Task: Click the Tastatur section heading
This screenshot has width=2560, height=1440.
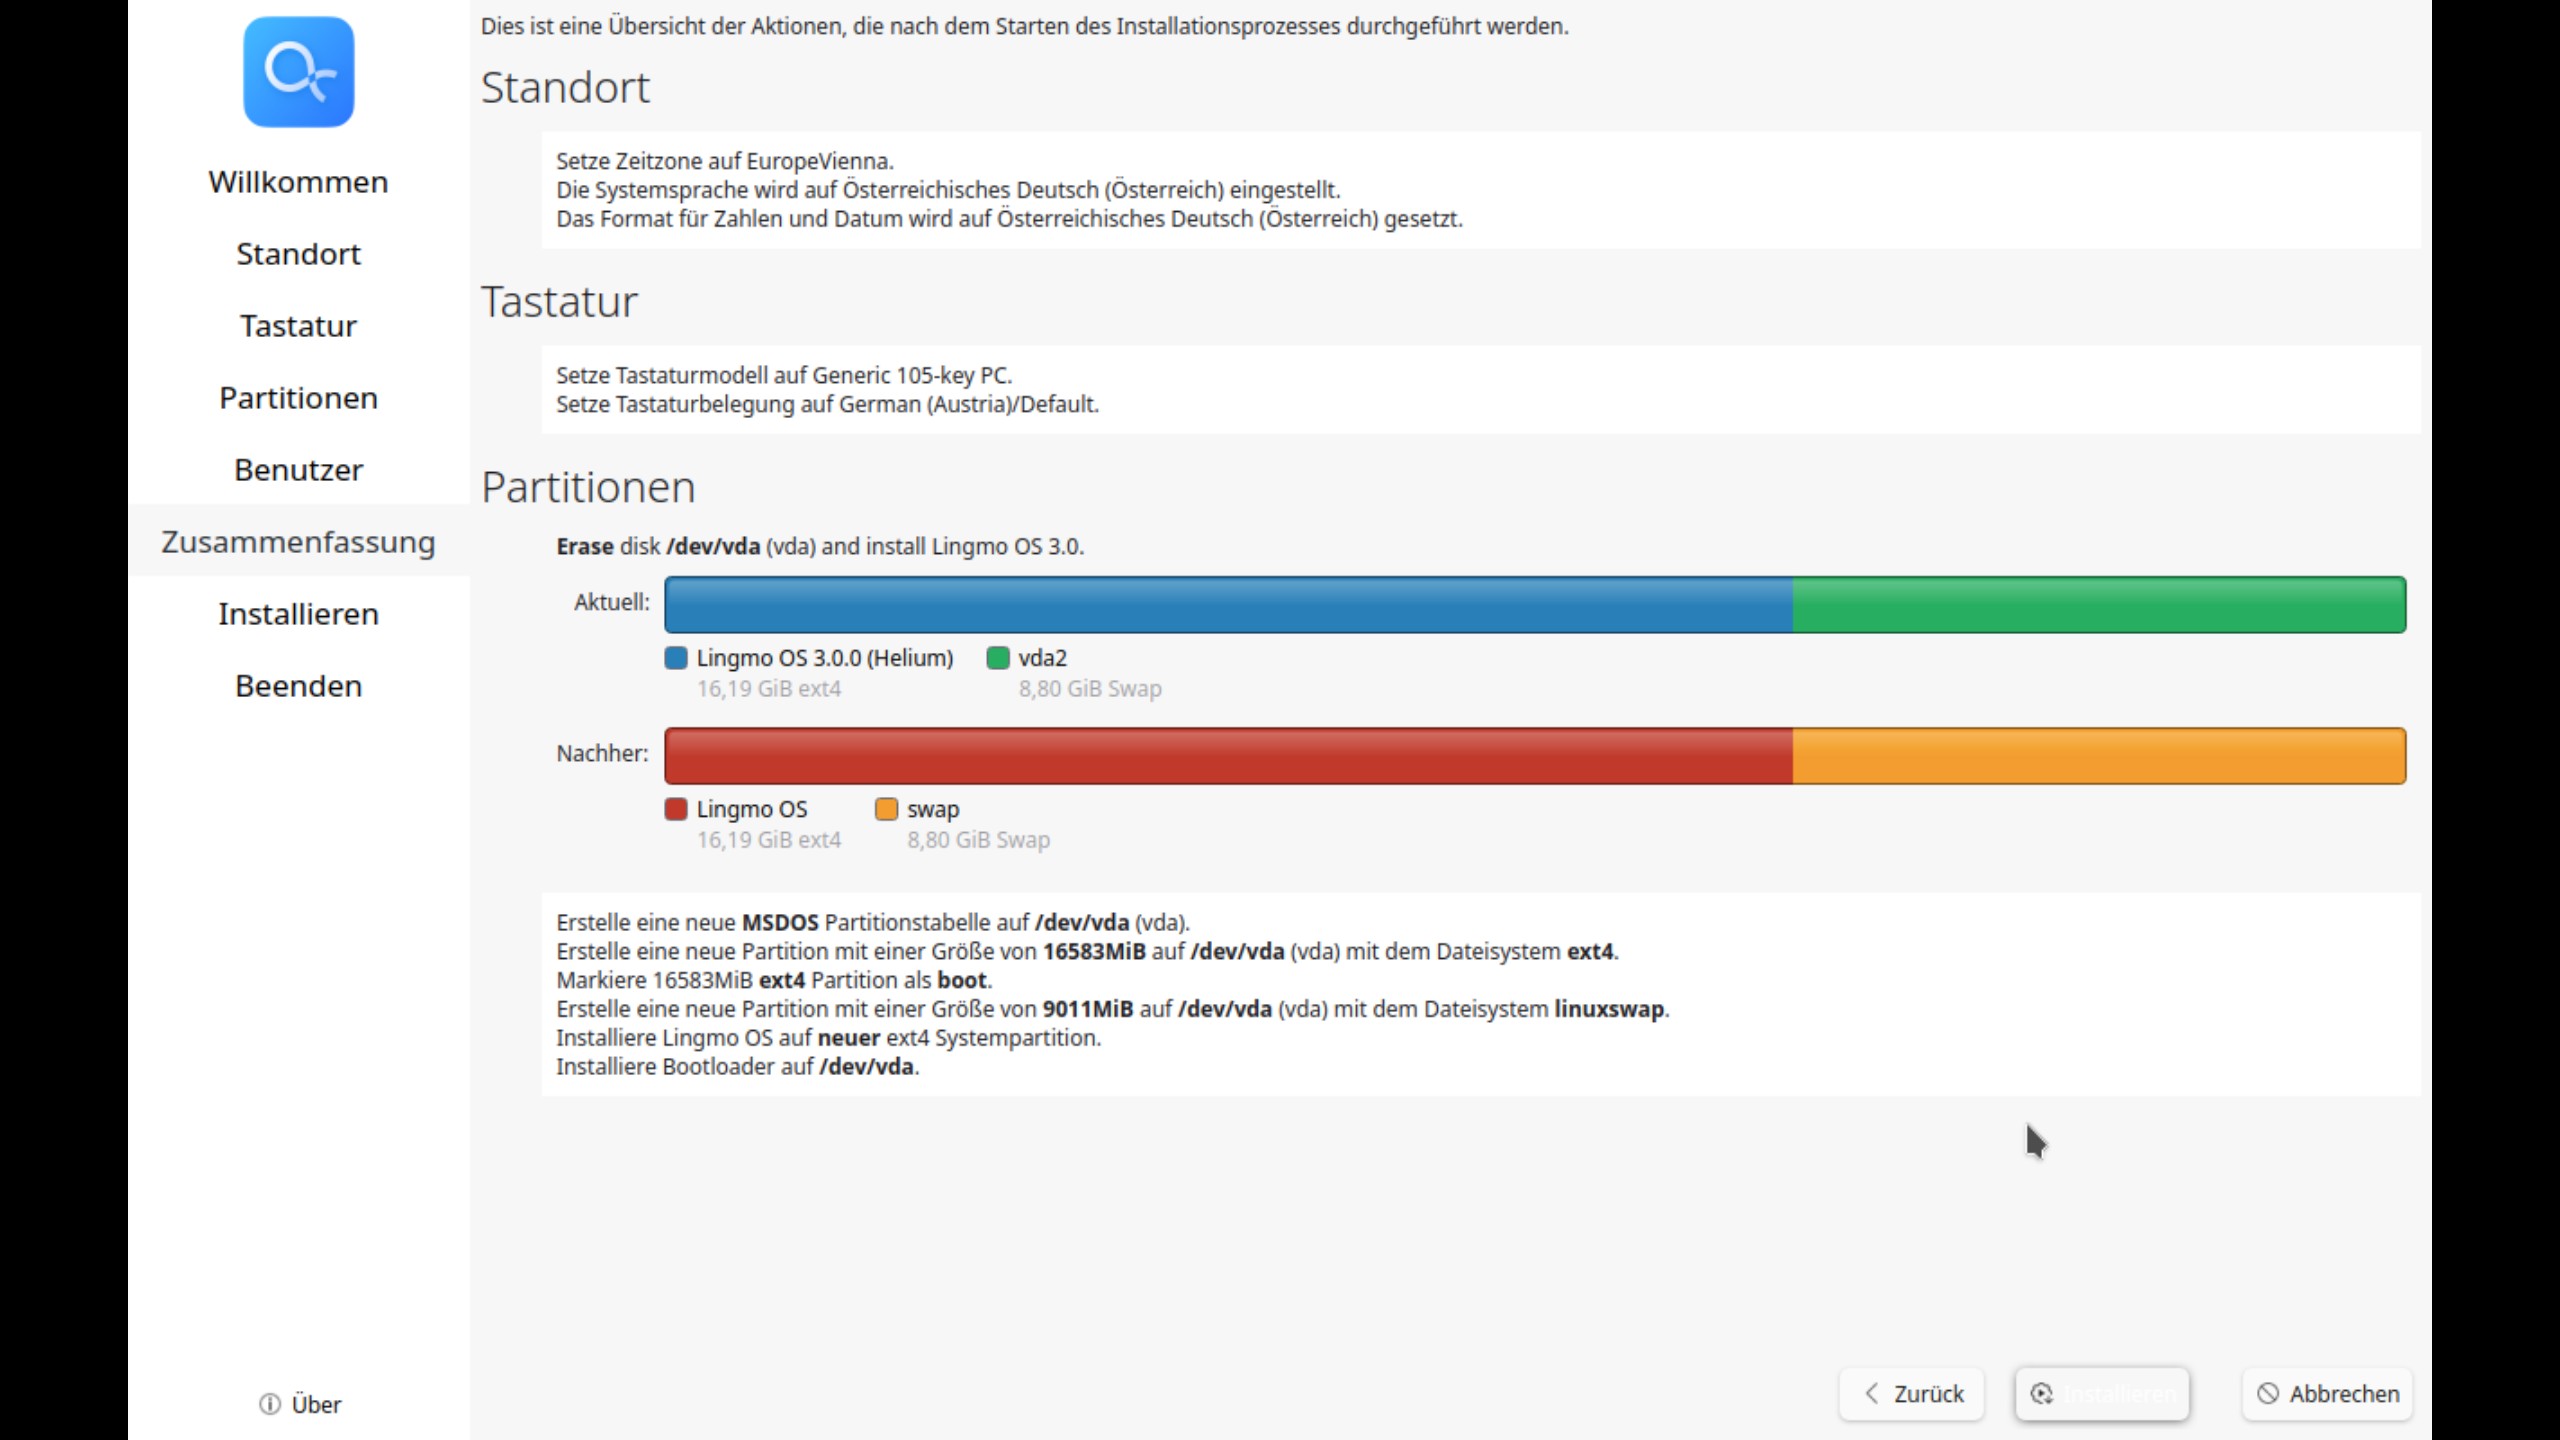Action: (559, 302)
